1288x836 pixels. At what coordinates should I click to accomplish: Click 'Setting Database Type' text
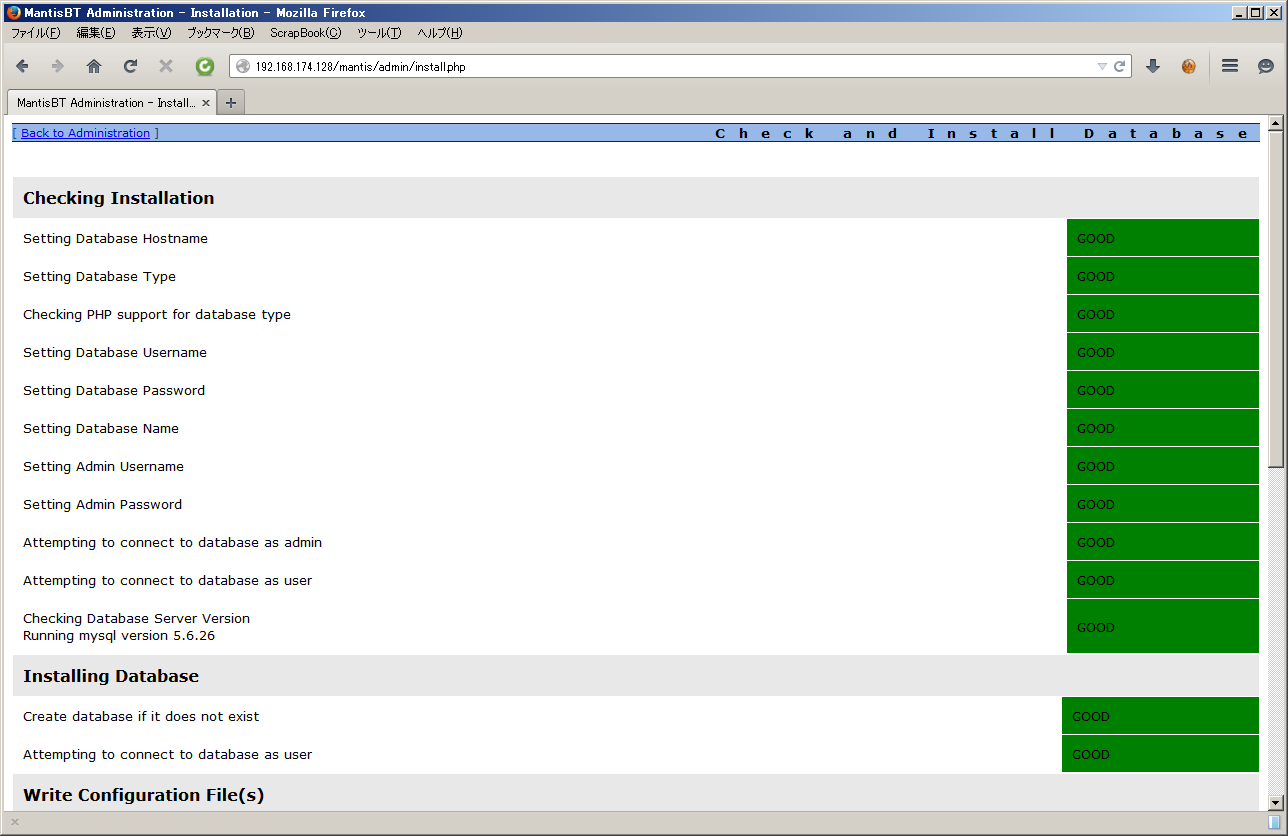point(99,277)
